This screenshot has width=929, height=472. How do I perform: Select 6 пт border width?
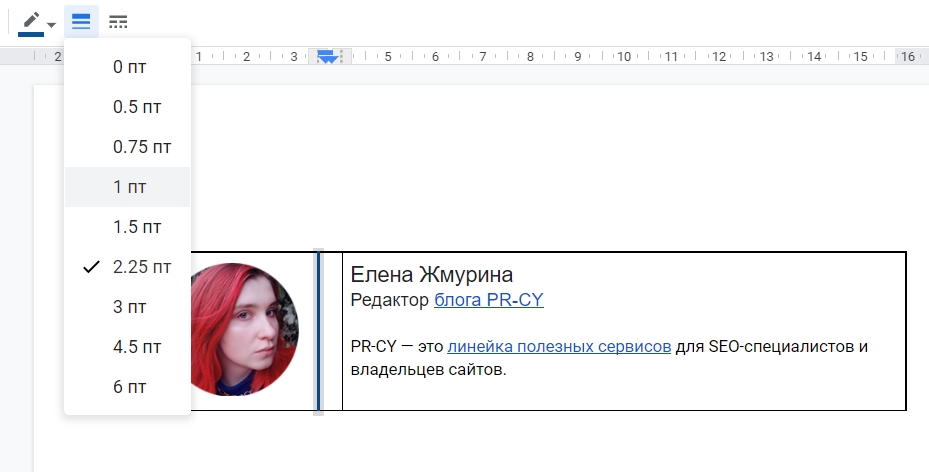coord(127,387)
